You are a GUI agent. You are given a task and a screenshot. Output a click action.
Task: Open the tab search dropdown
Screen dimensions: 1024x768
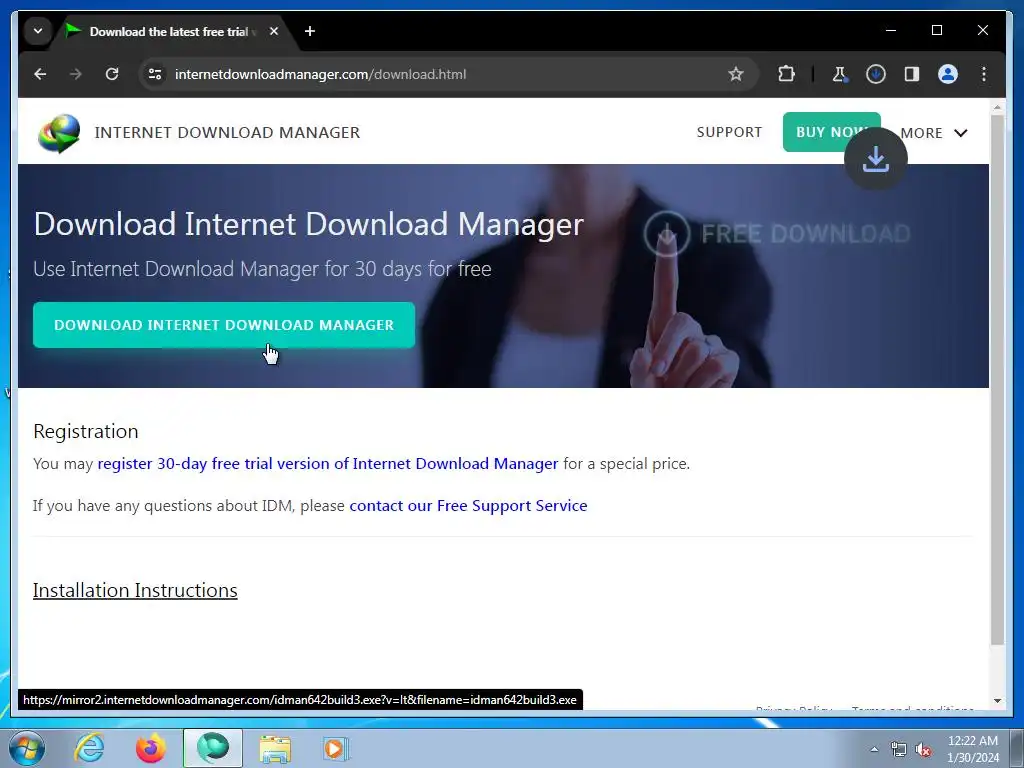38,31
